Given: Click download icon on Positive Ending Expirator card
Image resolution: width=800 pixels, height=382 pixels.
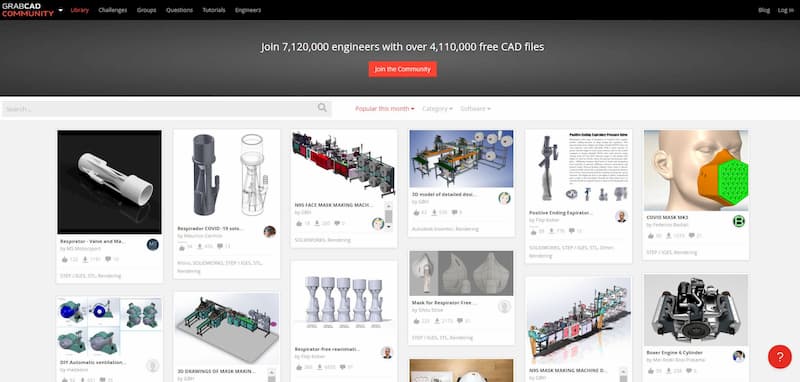Looking at the screenshot, I should tap(552, 231).
